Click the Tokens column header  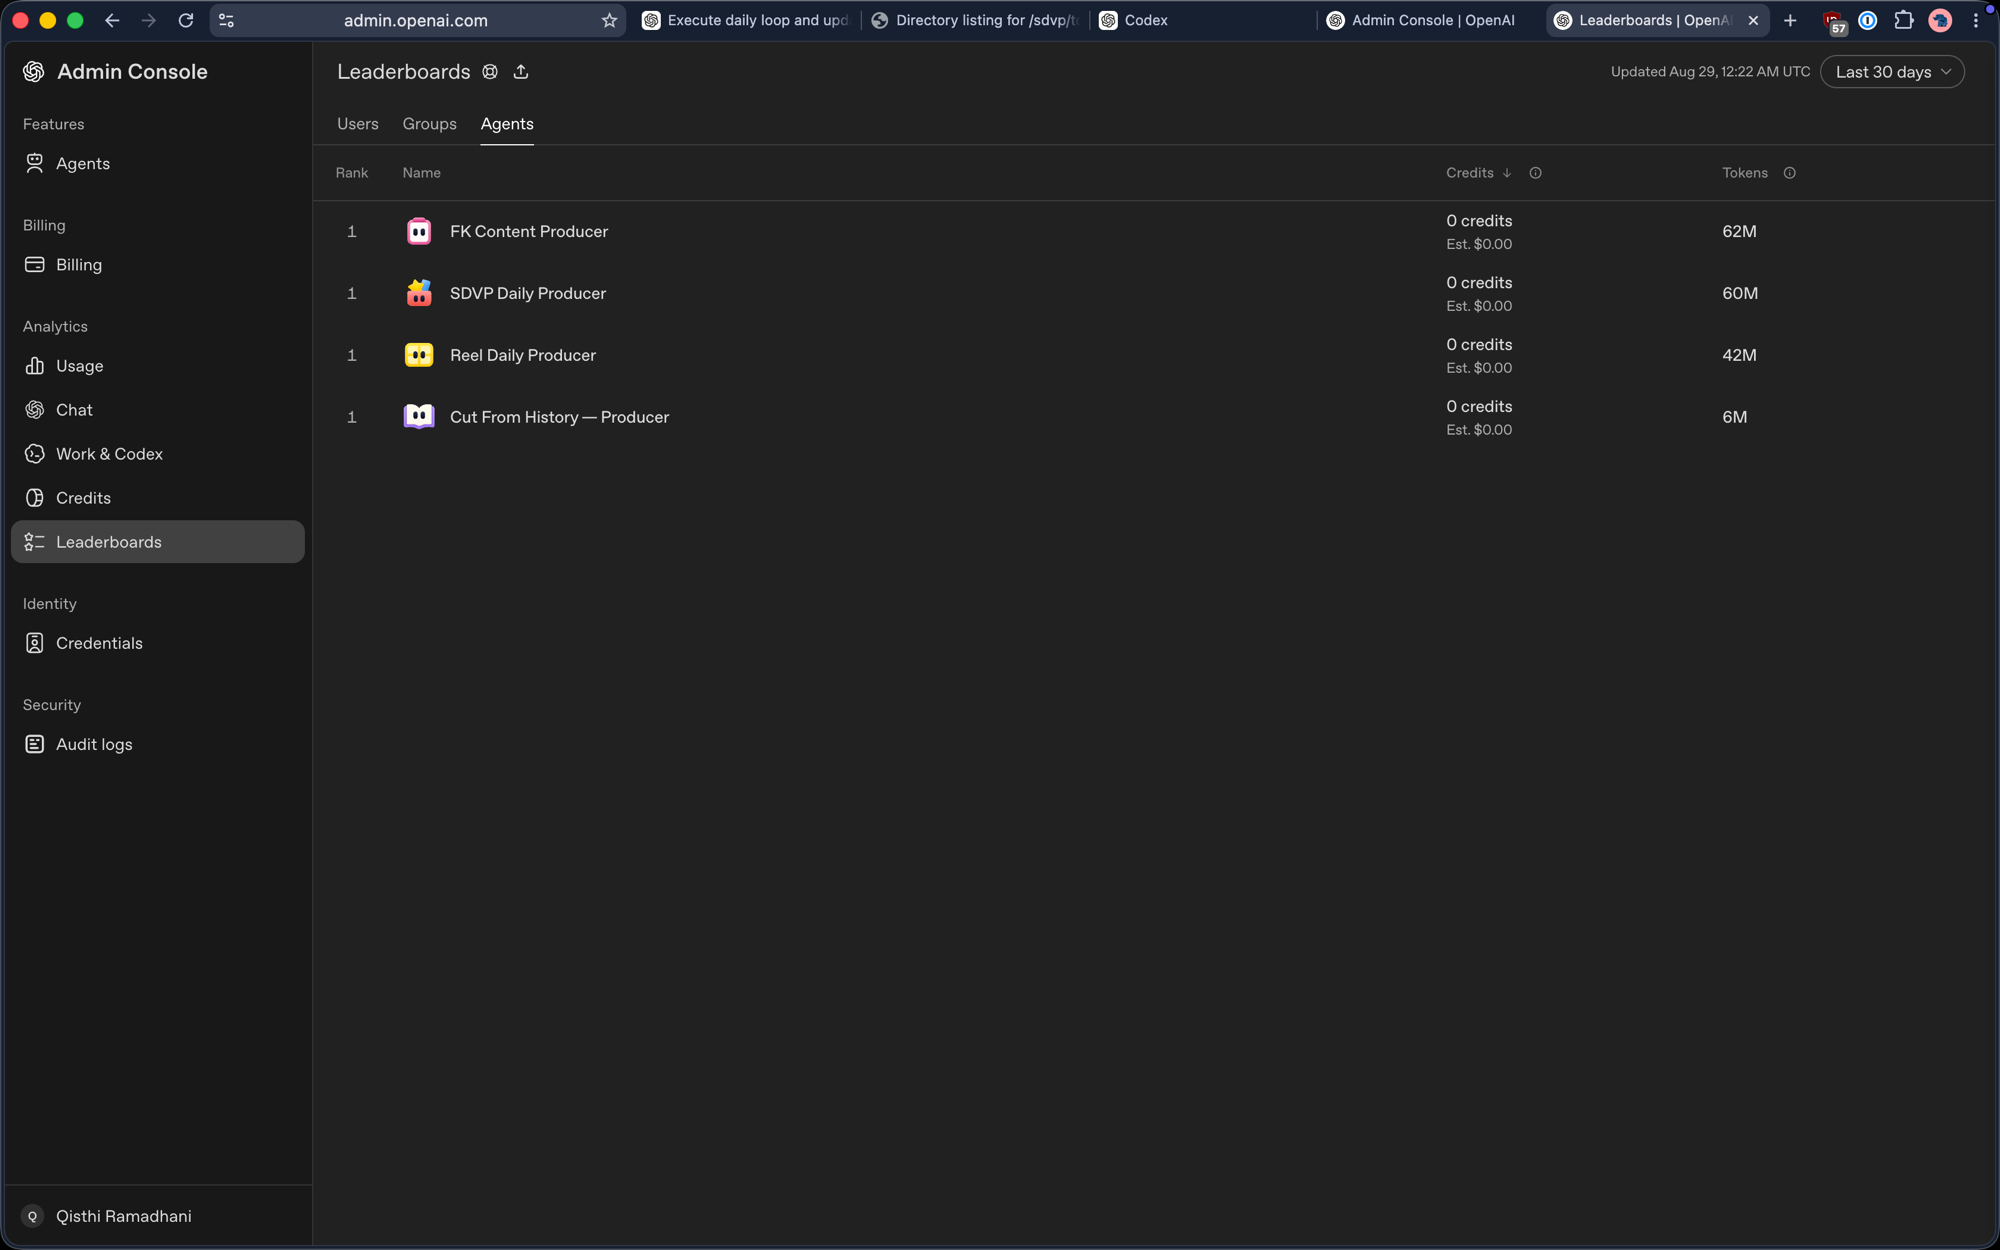1745,173
